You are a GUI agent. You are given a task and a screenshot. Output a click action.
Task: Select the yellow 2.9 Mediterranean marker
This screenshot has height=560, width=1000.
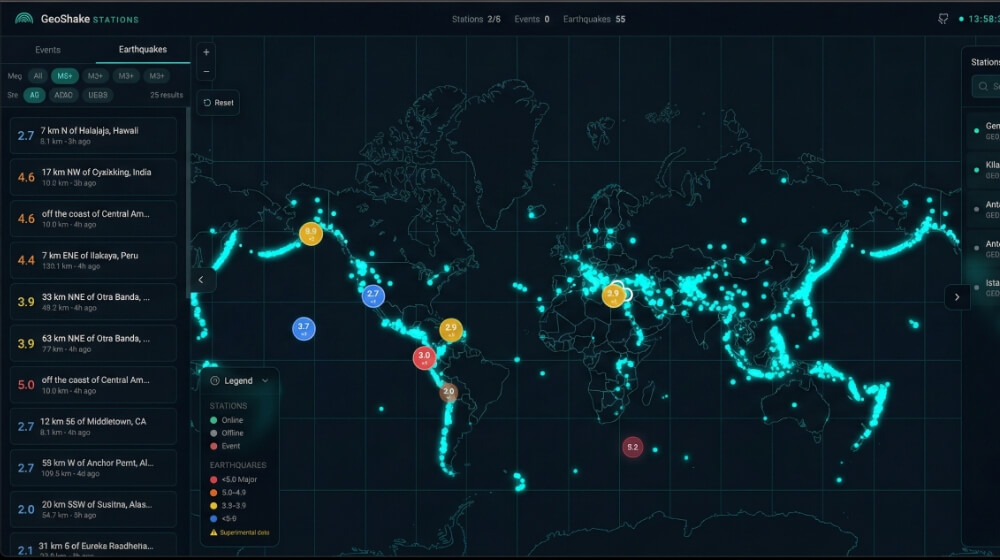[x=613, y=295]
